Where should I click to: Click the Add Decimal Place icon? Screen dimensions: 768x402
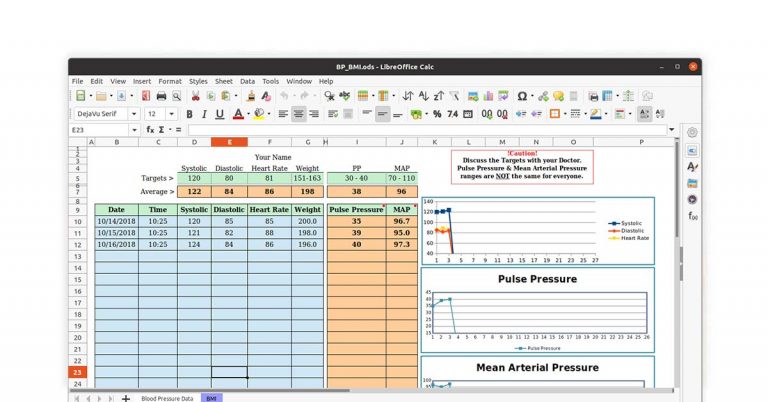[487, 114]
